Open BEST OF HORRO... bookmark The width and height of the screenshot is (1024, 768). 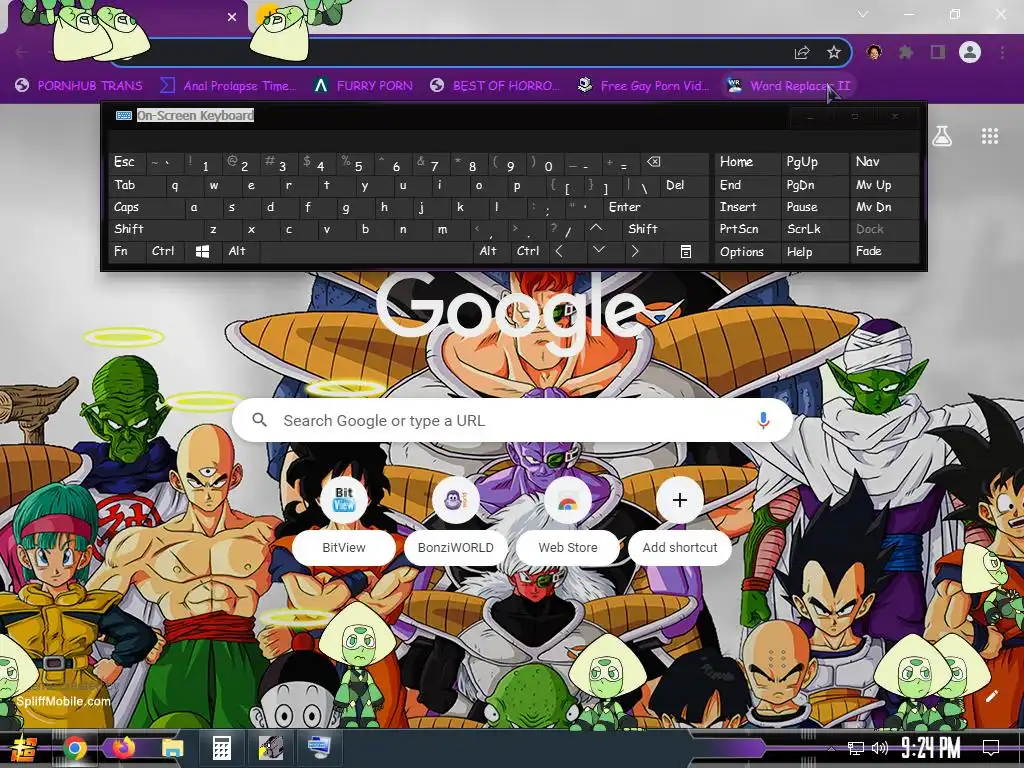495,86
